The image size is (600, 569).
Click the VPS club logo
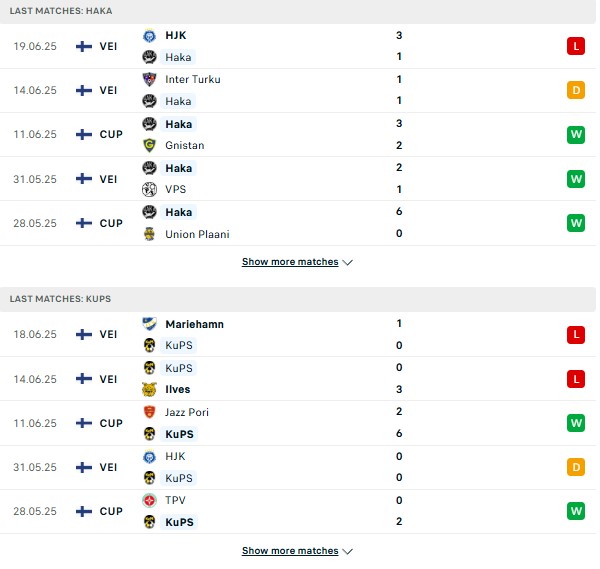point(149,189)
